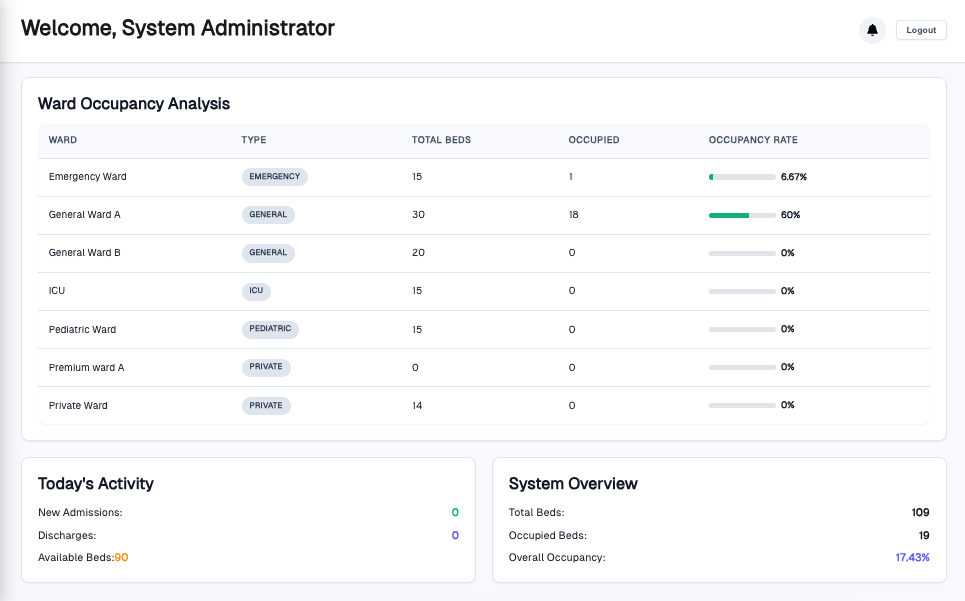Click the EMERGENCY type badge
The image size is (965, 601).
(x=275, y=176)
